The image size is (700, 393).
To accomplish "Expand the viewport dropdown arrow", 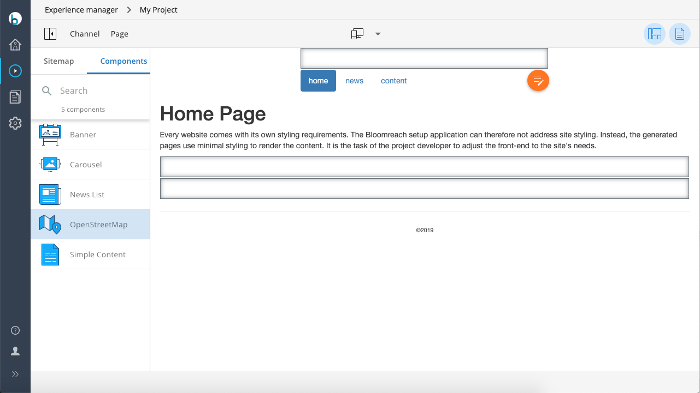I will click(x=378, y=34).
